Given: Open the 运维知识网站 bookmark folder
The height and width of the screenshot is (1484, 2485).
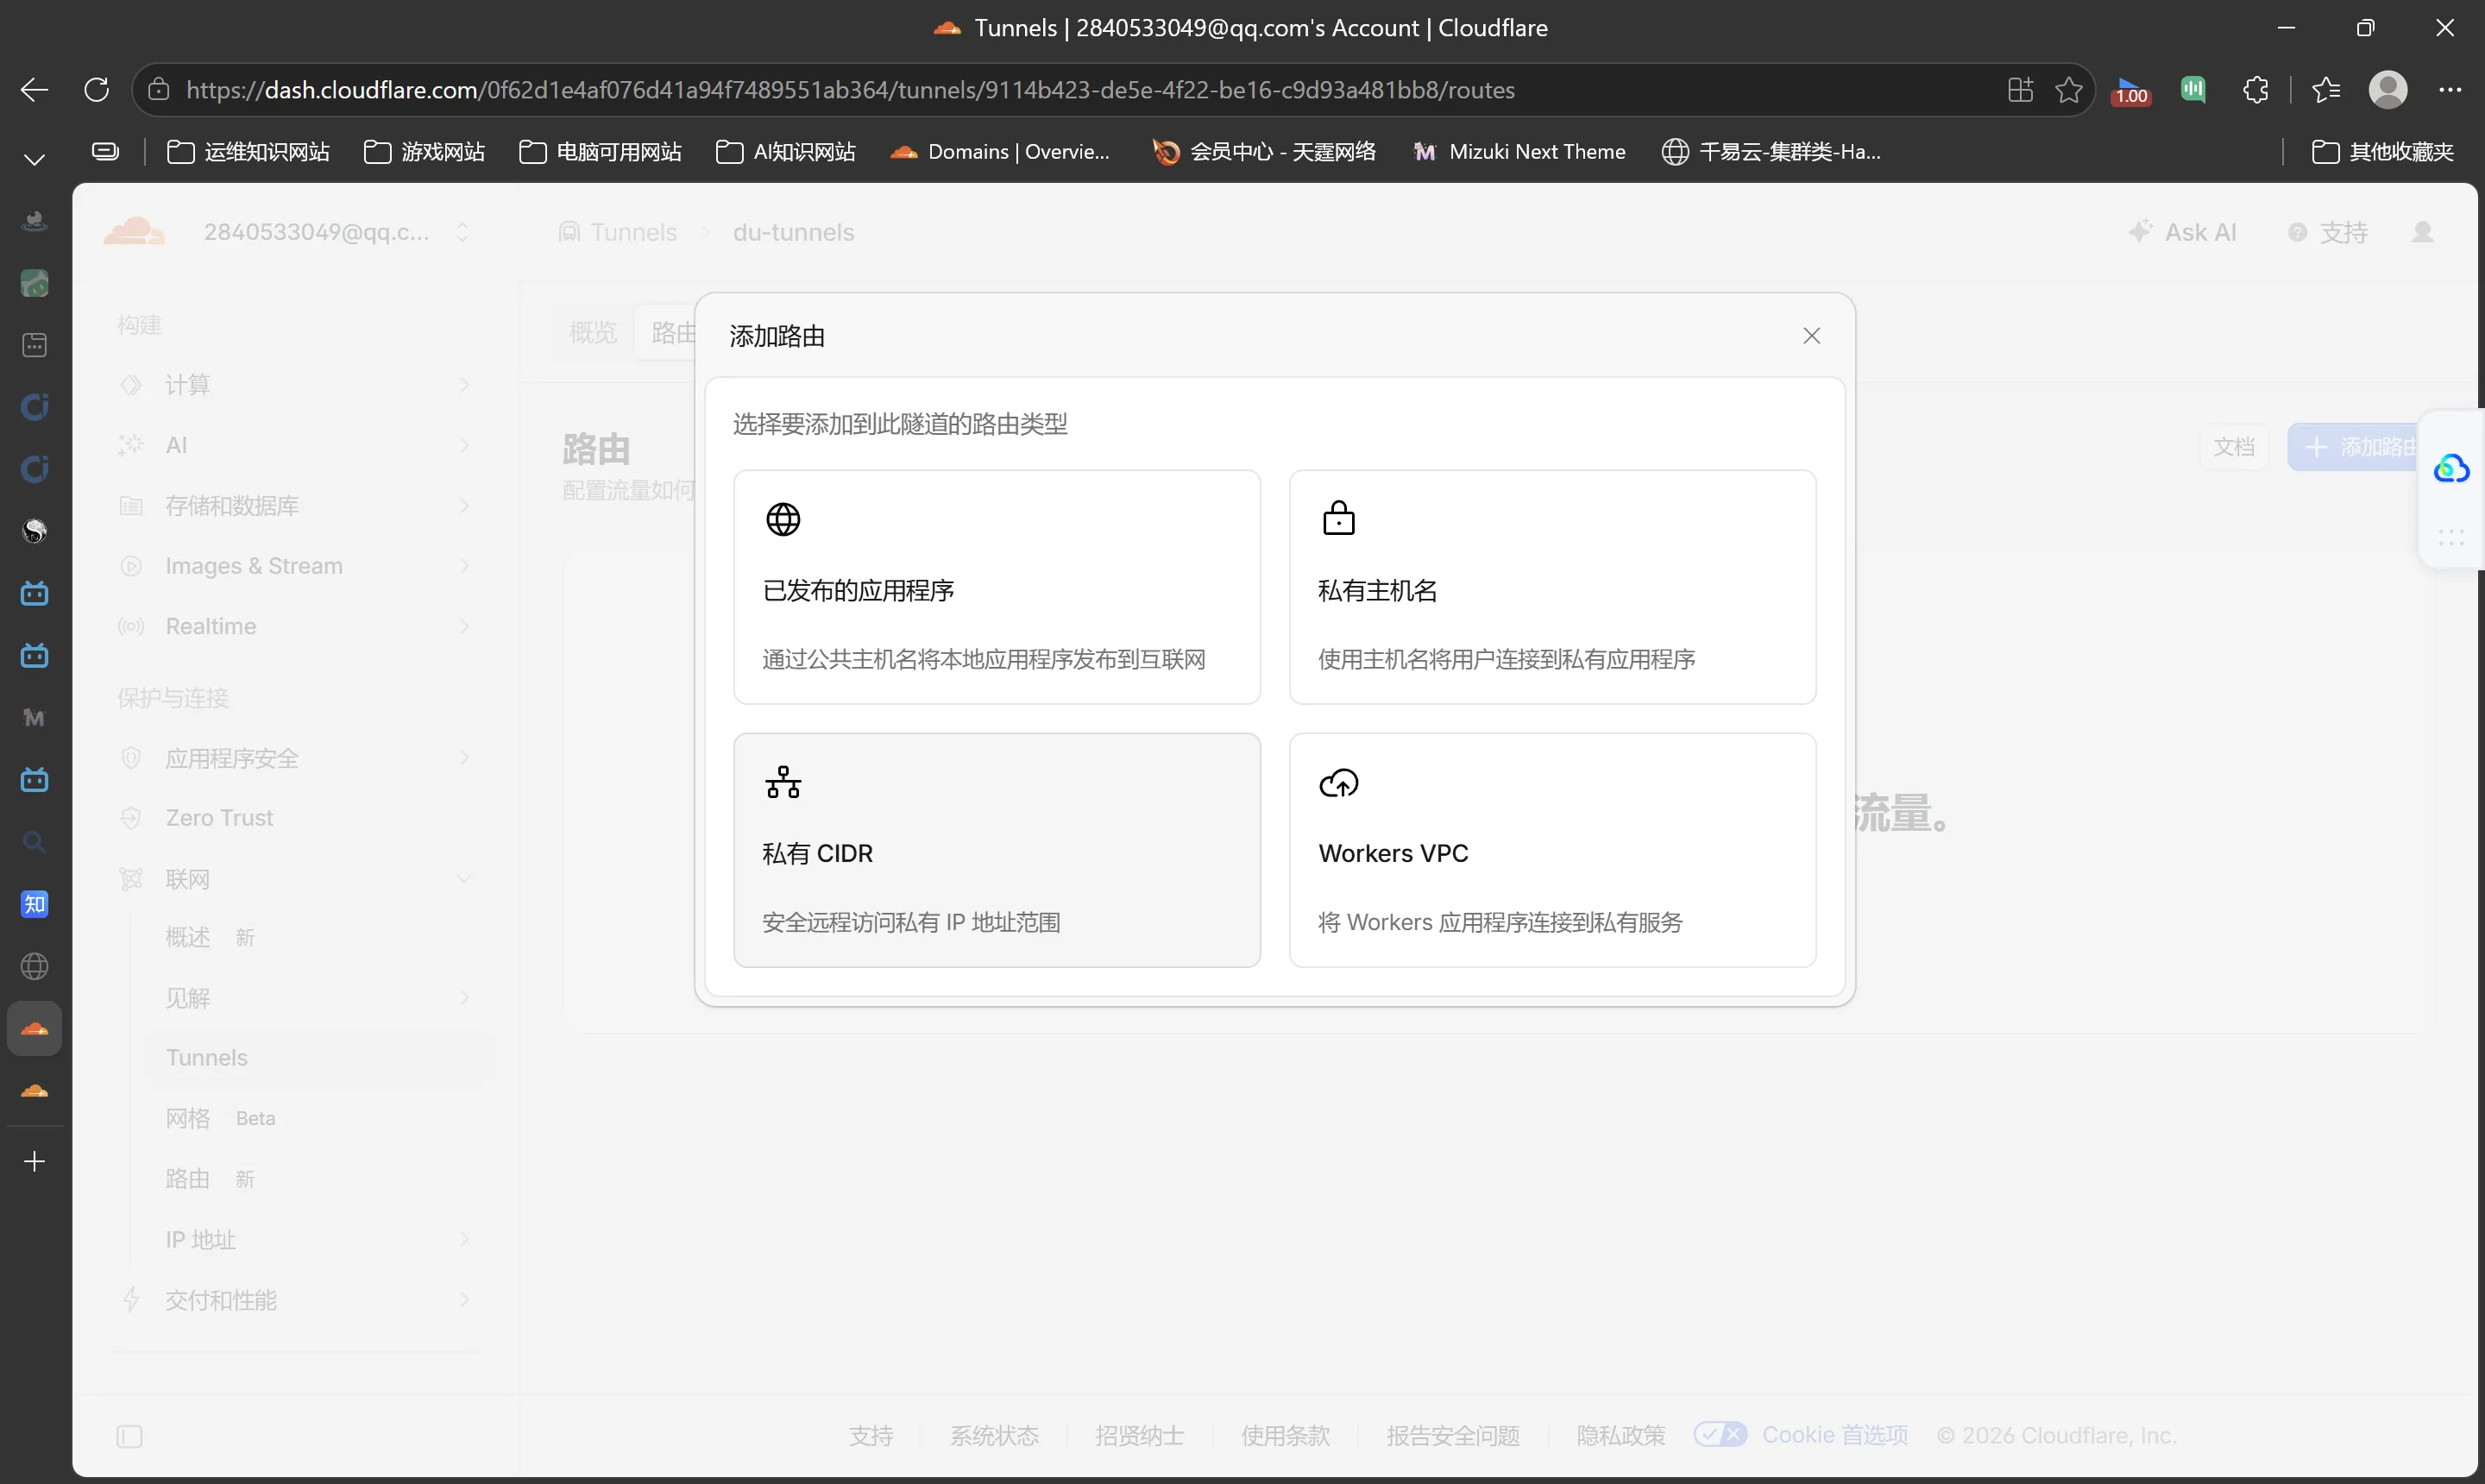Looking at the screenshot, I should point(248,152).
